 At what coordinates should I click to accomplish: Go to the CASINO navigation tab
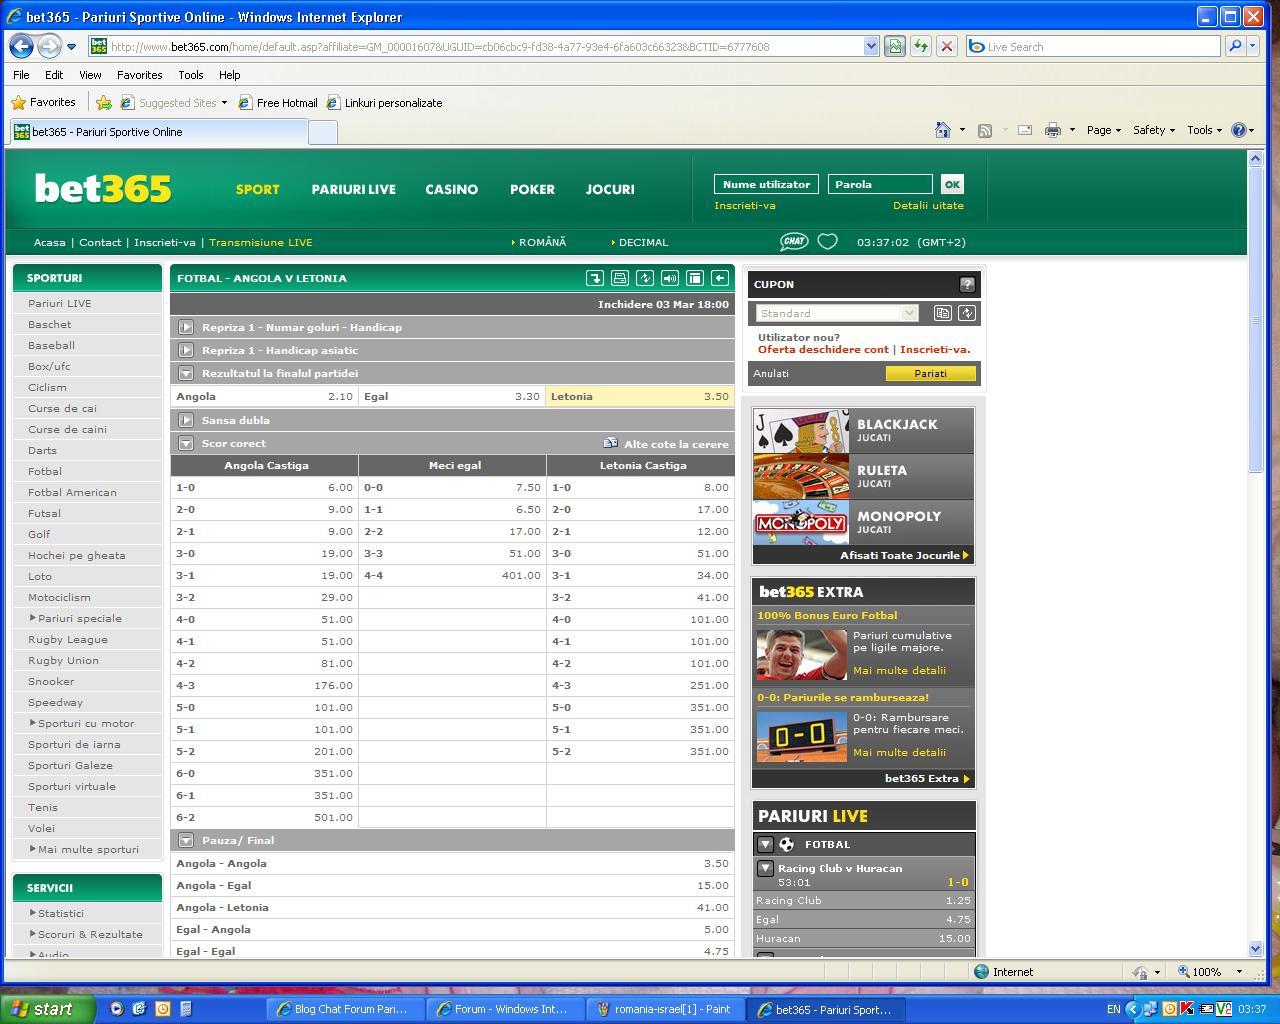point(451,189)
